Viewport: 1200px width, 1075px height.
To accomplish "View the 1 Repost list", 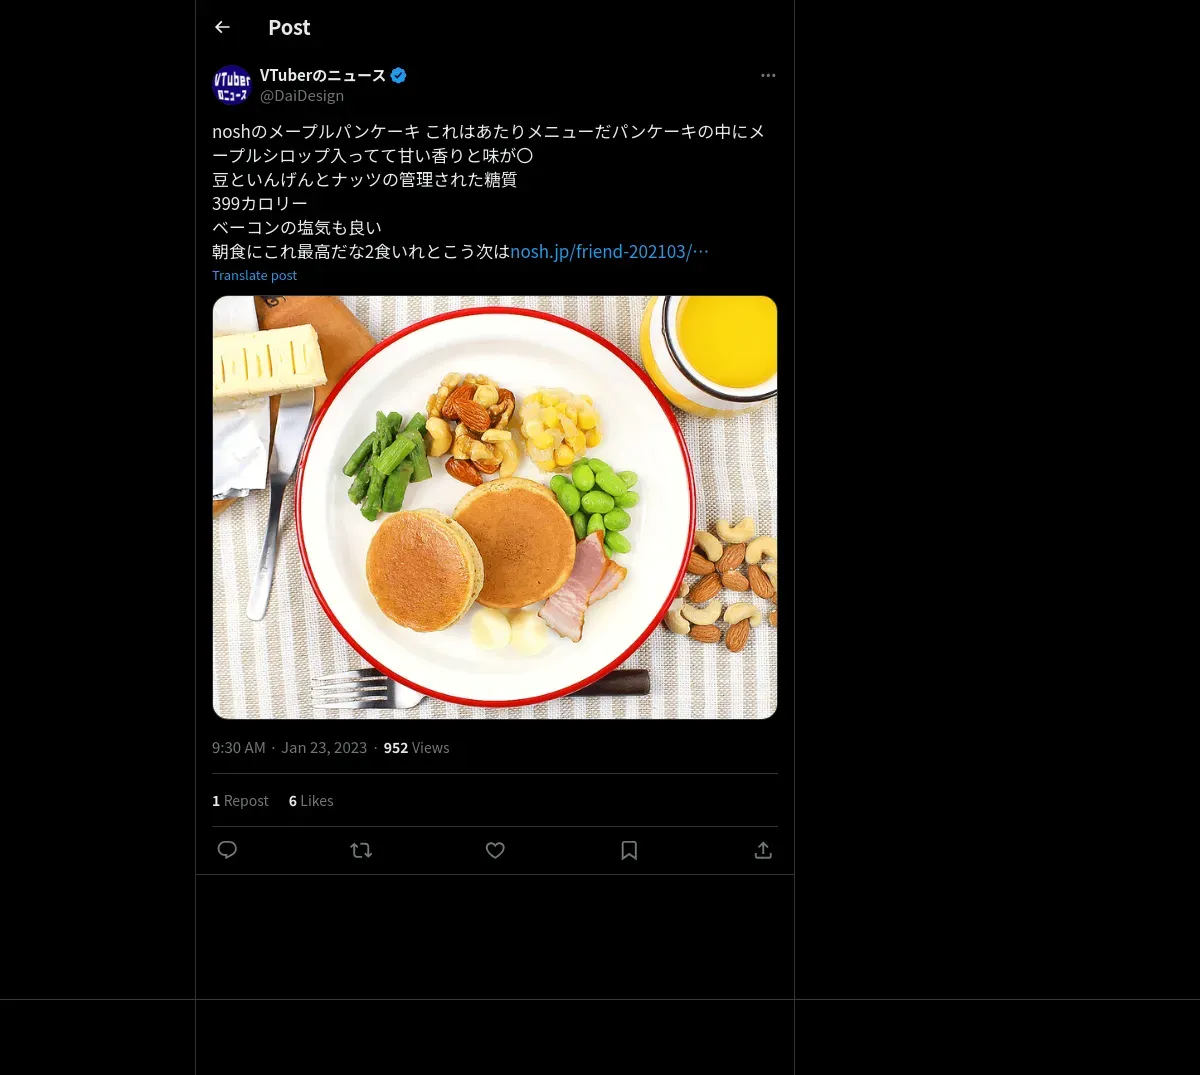I will pos(240,801).
